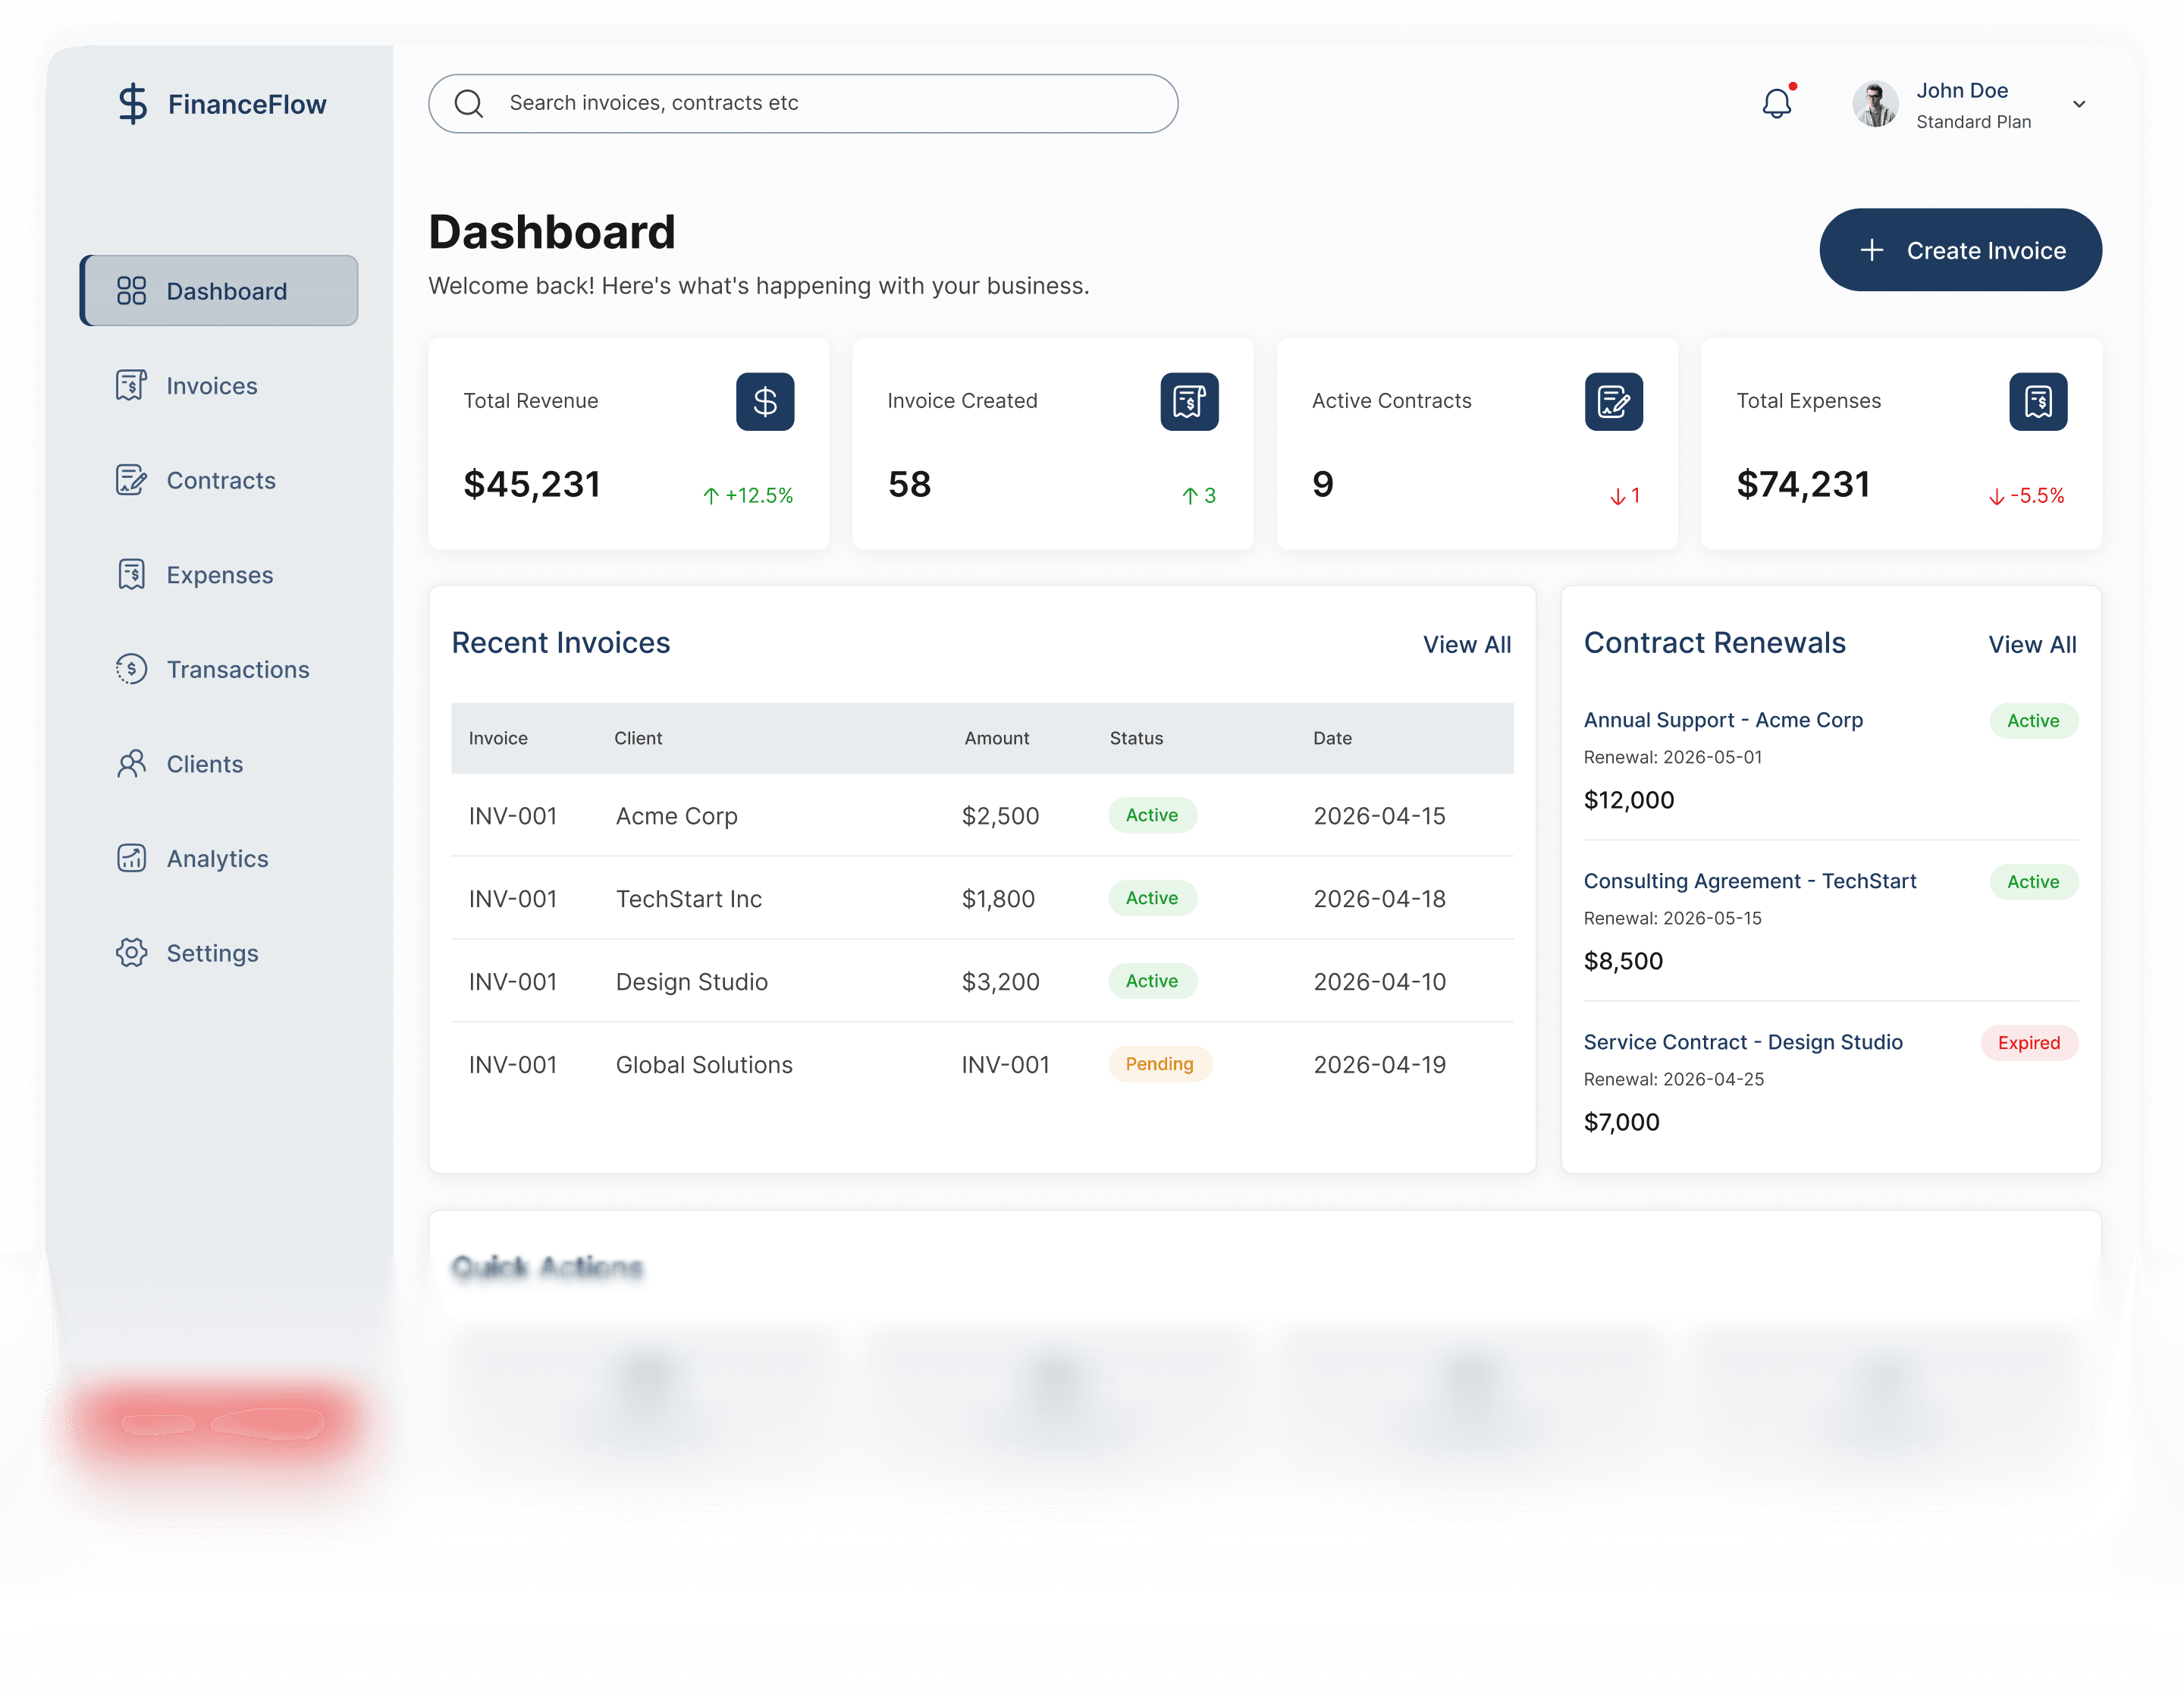2184x1696 pixels.
Task: Select Expenses in the sidebar
Action: click(x=219, y=575)
